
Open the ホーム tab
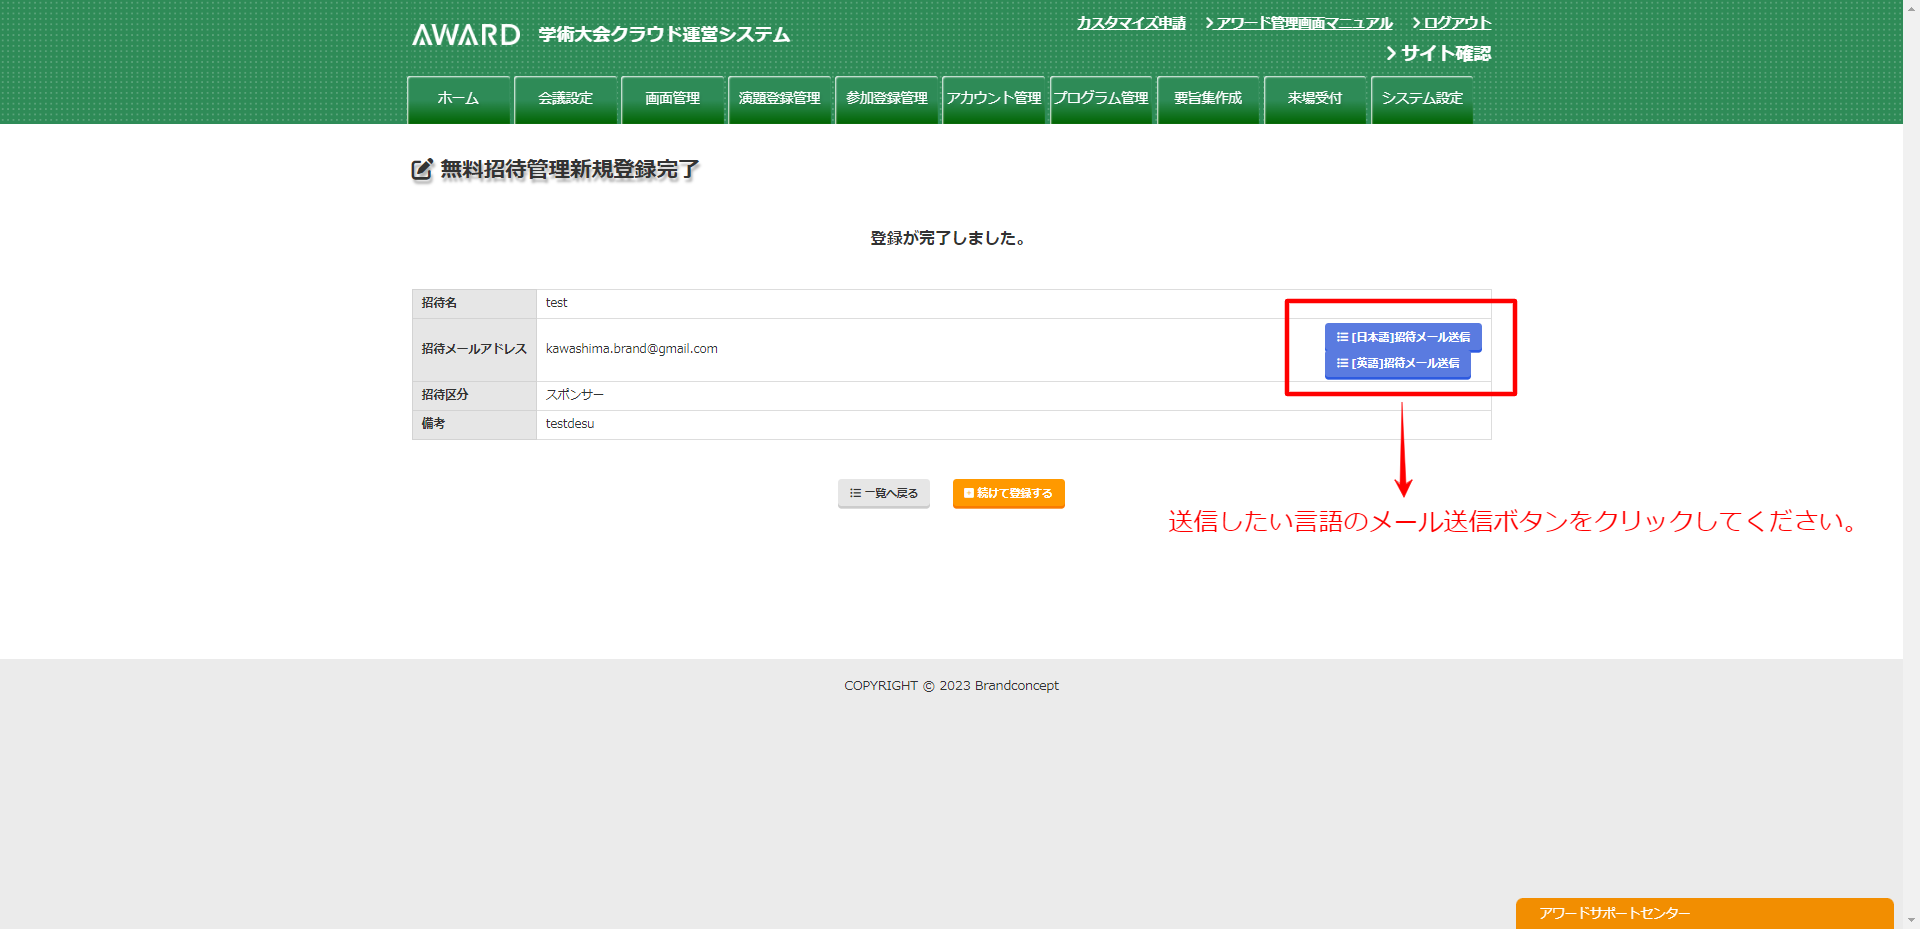458,99
